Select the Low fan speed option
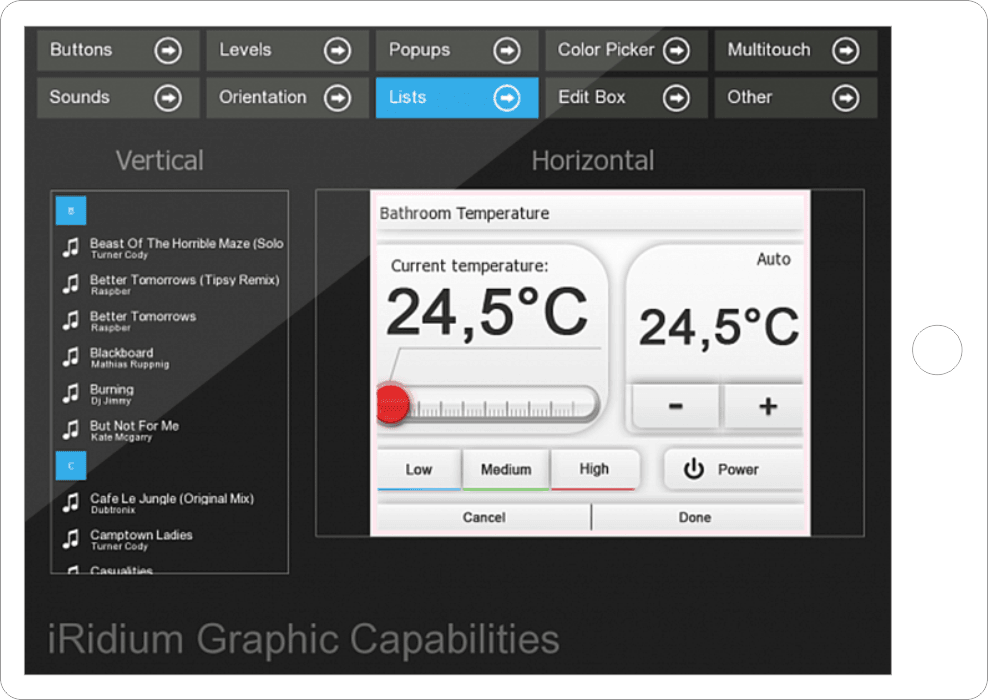Viewport: 988px width, 700px height. [x=419, y=469]
